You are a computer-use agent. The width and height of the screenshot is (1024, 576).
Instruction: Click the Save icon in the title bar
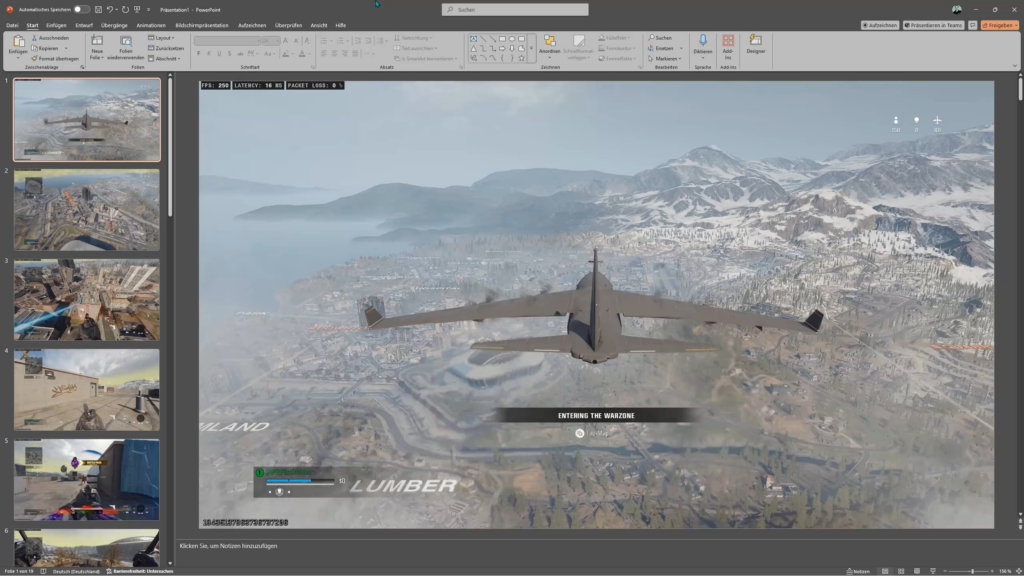98,10
